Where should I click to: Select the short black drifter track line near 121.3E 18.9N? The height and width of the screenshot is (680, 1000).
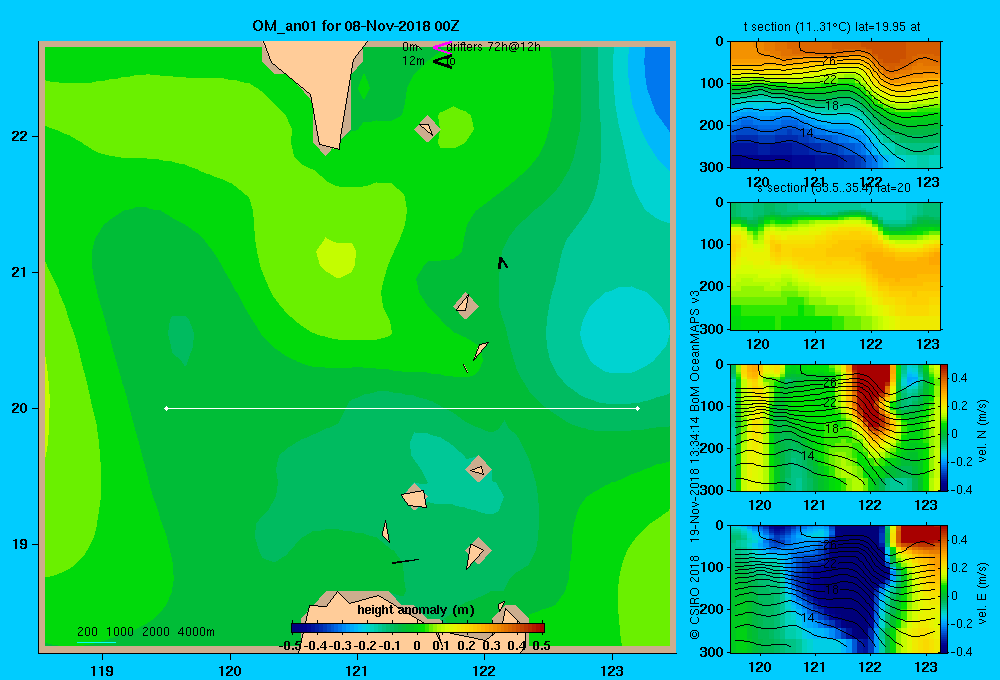point(405,561)
